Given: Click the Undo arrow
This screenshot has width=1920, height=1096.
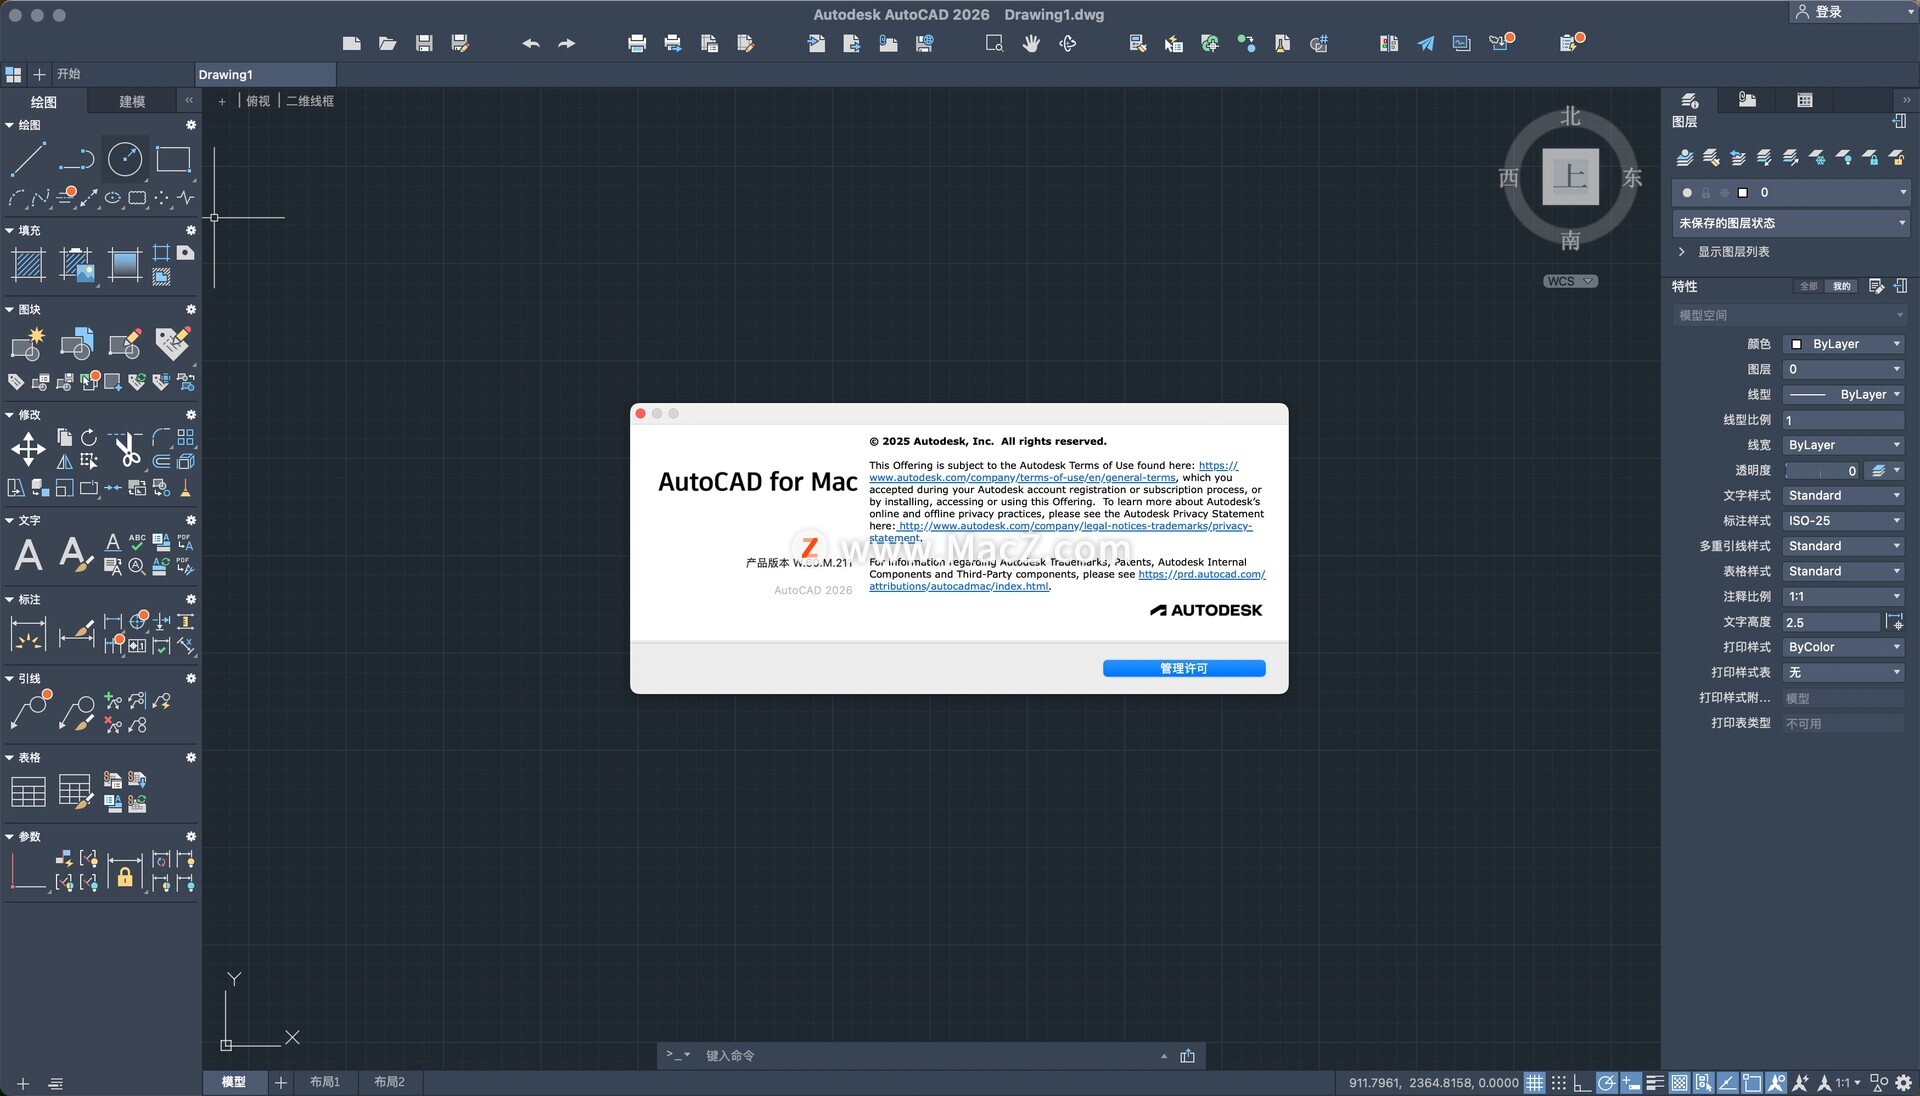Looking at the screenshot, I should coord(531,43).
